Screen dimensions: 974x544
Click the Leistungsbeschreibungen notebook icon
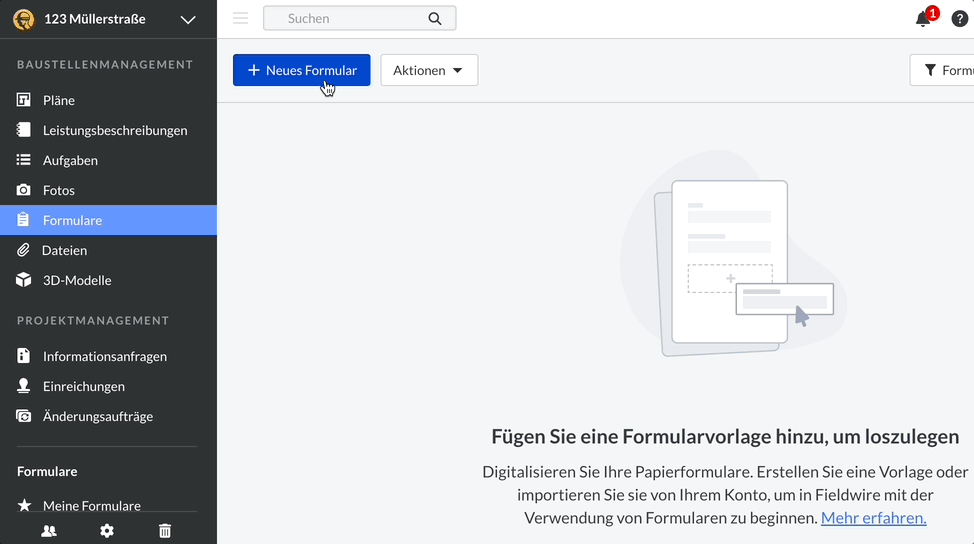(x=24, y=129)
